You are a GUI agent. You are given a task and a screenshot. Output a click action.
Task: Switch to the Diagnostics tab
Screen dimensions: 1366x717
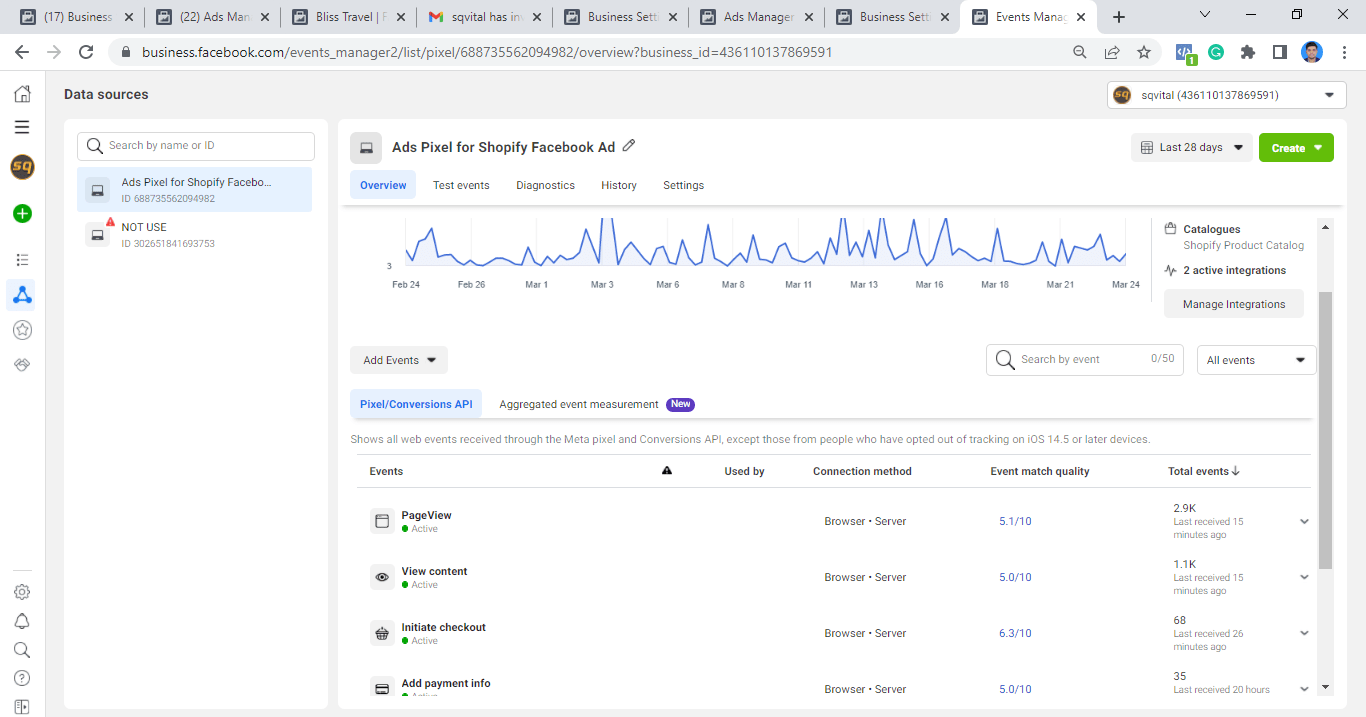pos(545,185)
